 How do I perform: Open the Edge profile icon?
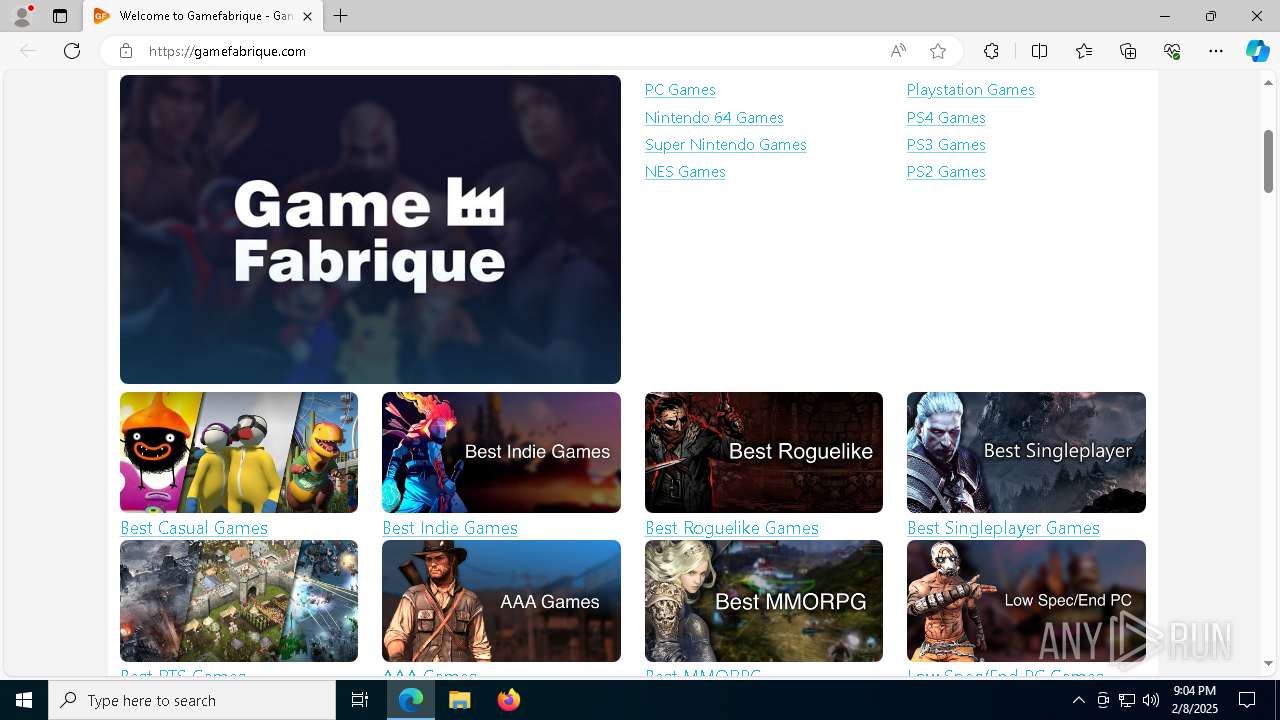(22, 16)
